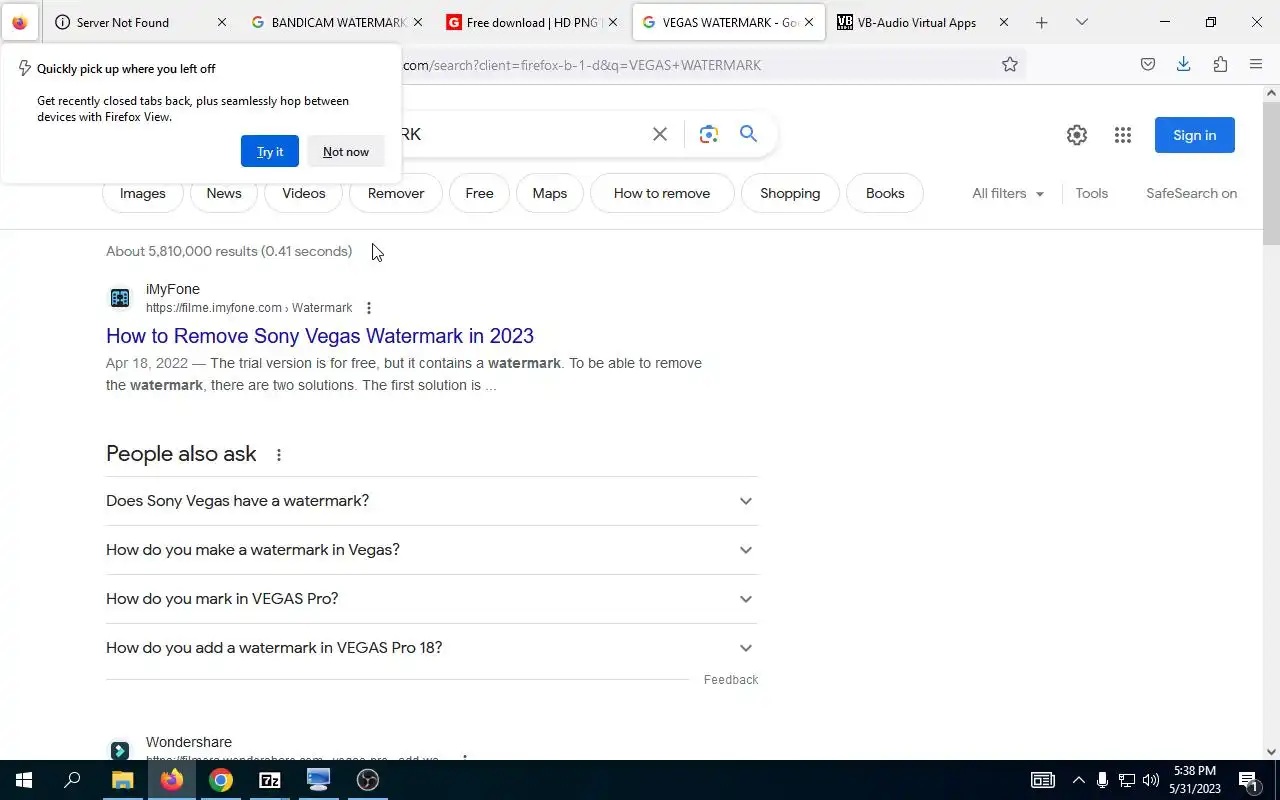Screen dimensions: 1280x800
Task: Switch to VB-Audio Virtual Apps tab
Action: pos(922,22)
